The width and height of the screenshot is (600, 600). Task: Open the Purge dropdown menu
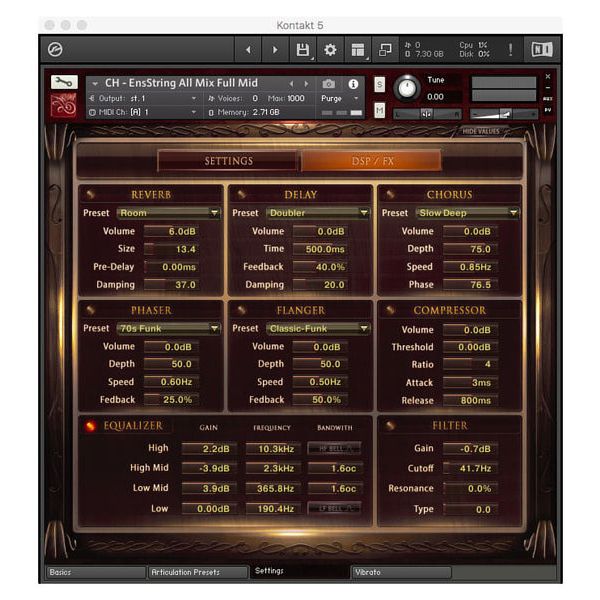(x=339, y=98)
